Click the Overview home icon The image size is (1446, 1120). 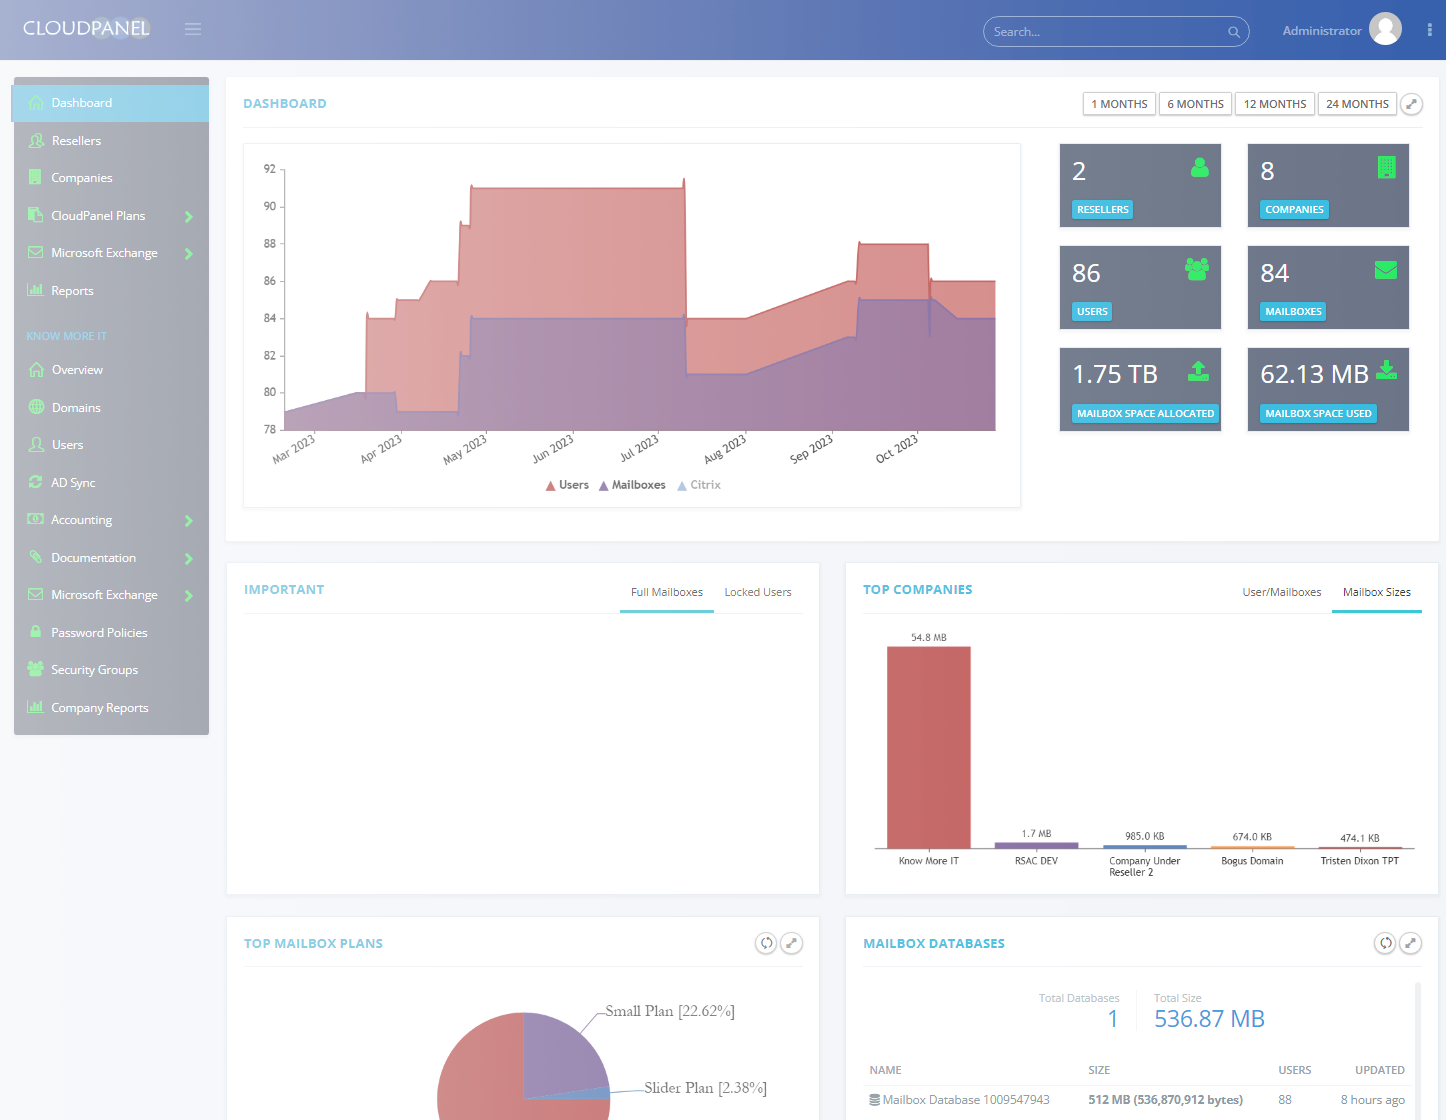click(36, 370)
